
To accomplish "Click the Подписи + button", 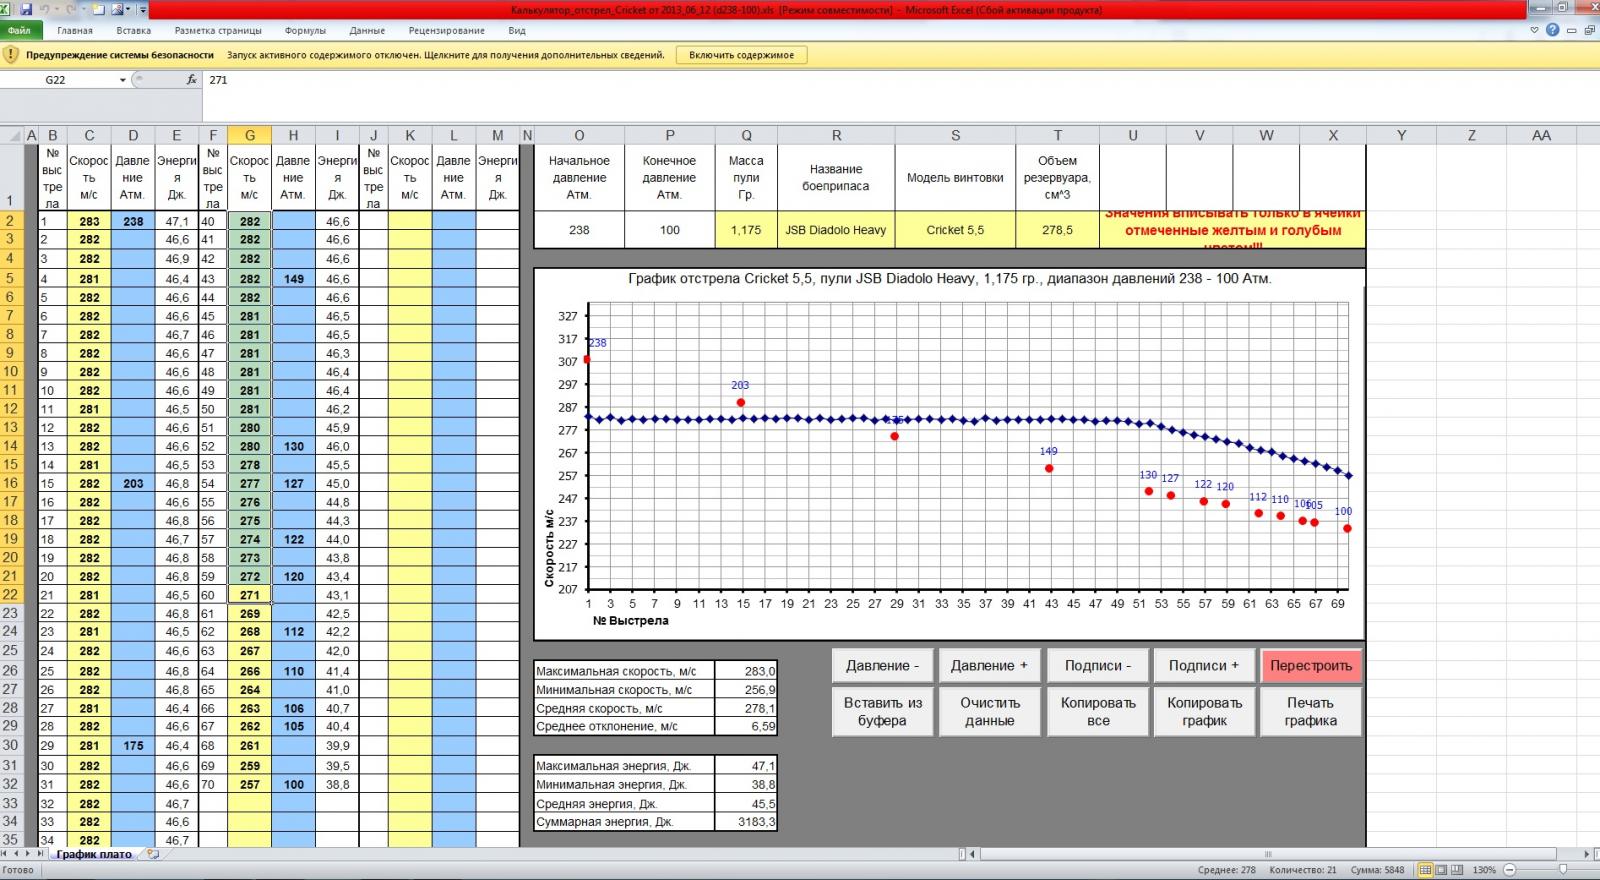I will click(1204, 666).
